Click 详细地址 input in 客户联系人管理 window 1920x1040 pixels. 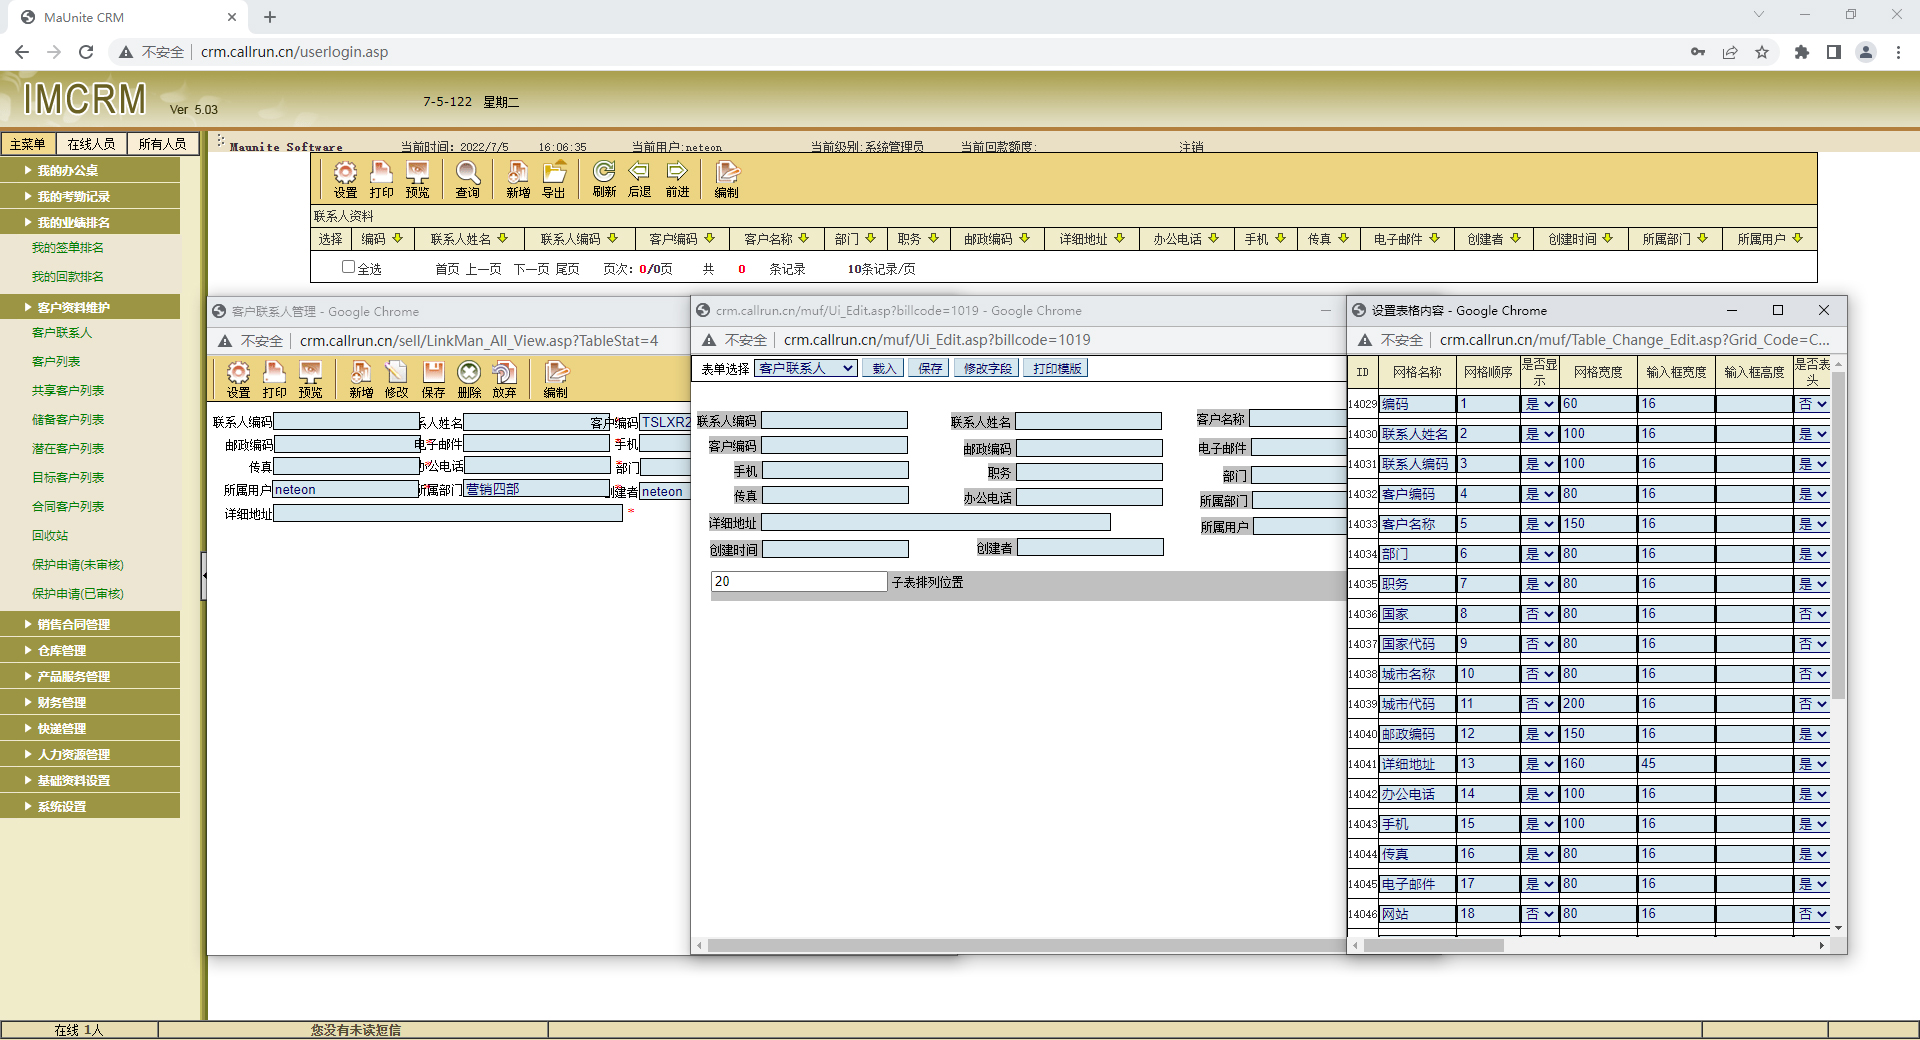(x=448, y=513)
